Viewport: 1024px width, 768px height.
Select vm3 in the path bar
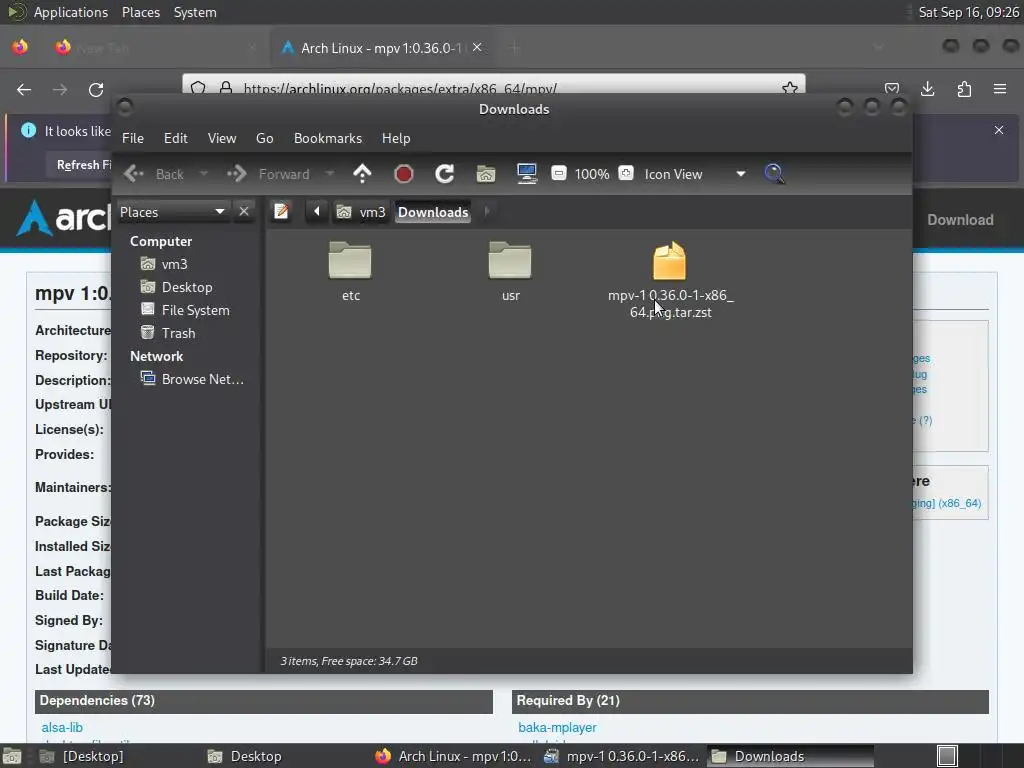[x=361, y=212]
